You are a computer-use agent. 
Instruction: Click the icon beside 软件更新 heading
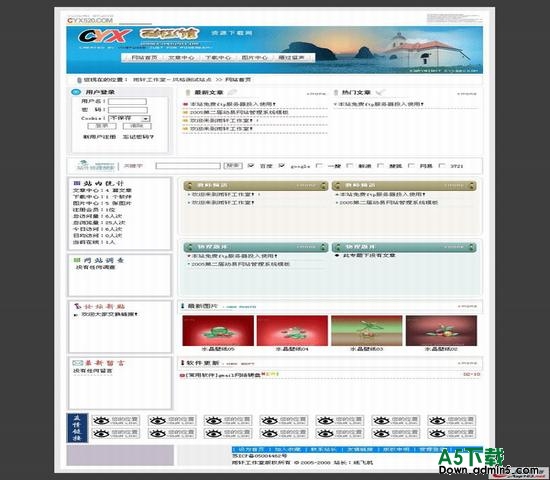[x=182, y=362]
